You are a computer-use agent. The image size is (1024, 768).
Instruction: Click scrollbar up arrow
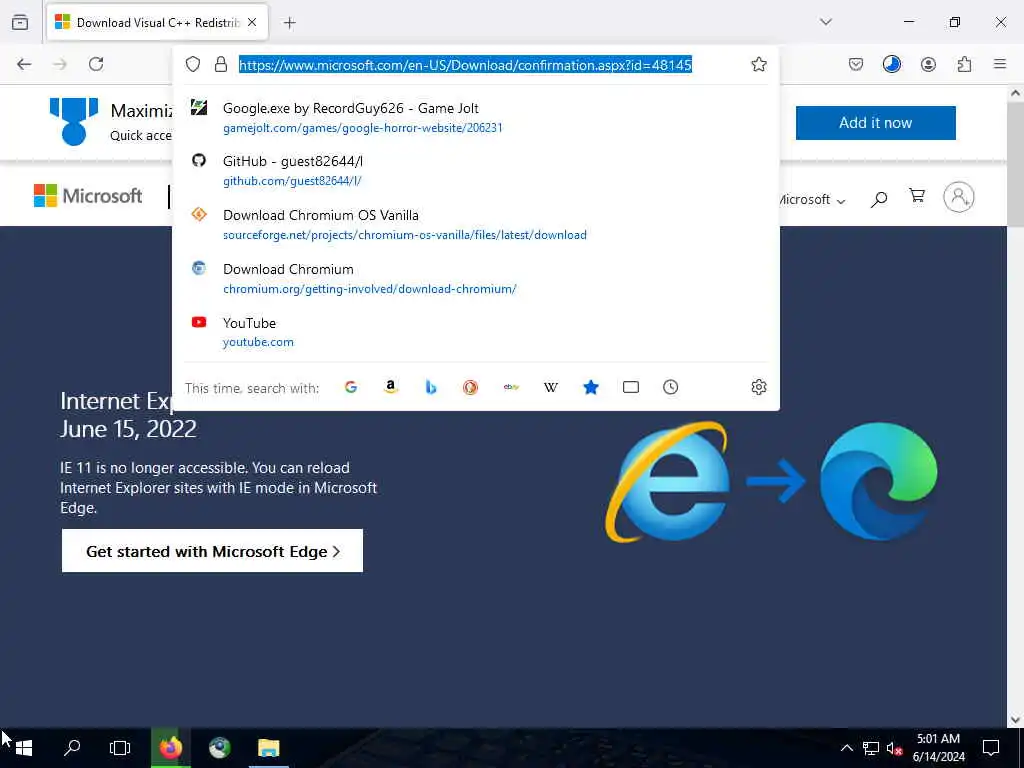1015,93
